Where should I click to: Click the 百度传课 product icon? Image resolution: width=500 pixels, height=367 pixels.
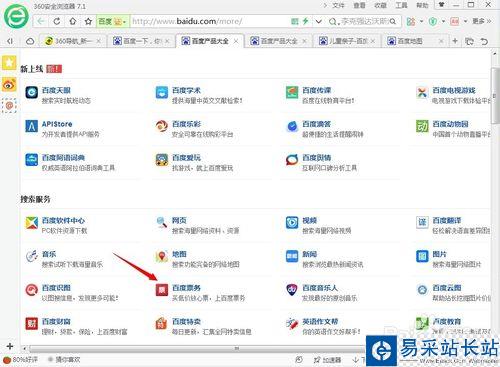(292, 92)
